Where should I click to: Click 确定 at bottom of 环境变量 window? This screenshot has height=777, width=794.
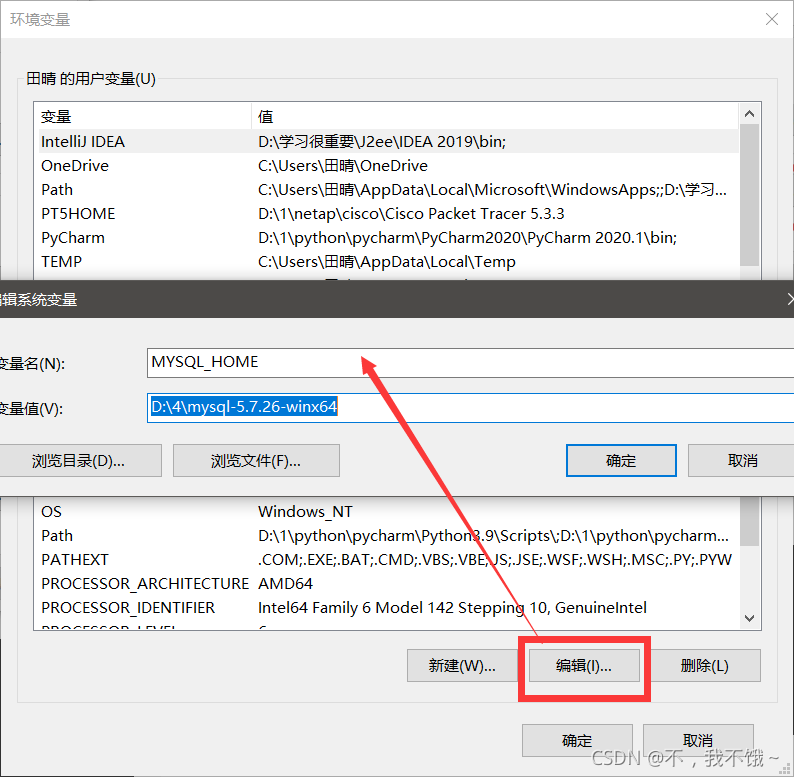(x=577, y=741)
